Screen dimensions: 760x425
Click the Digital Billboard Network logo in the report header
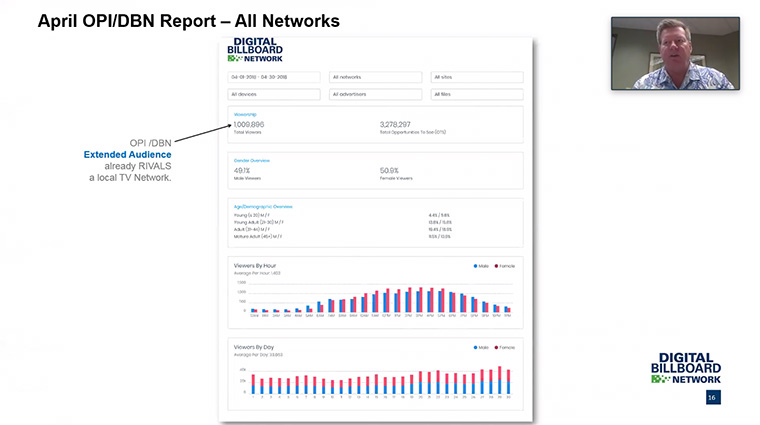tap(255, 49)
